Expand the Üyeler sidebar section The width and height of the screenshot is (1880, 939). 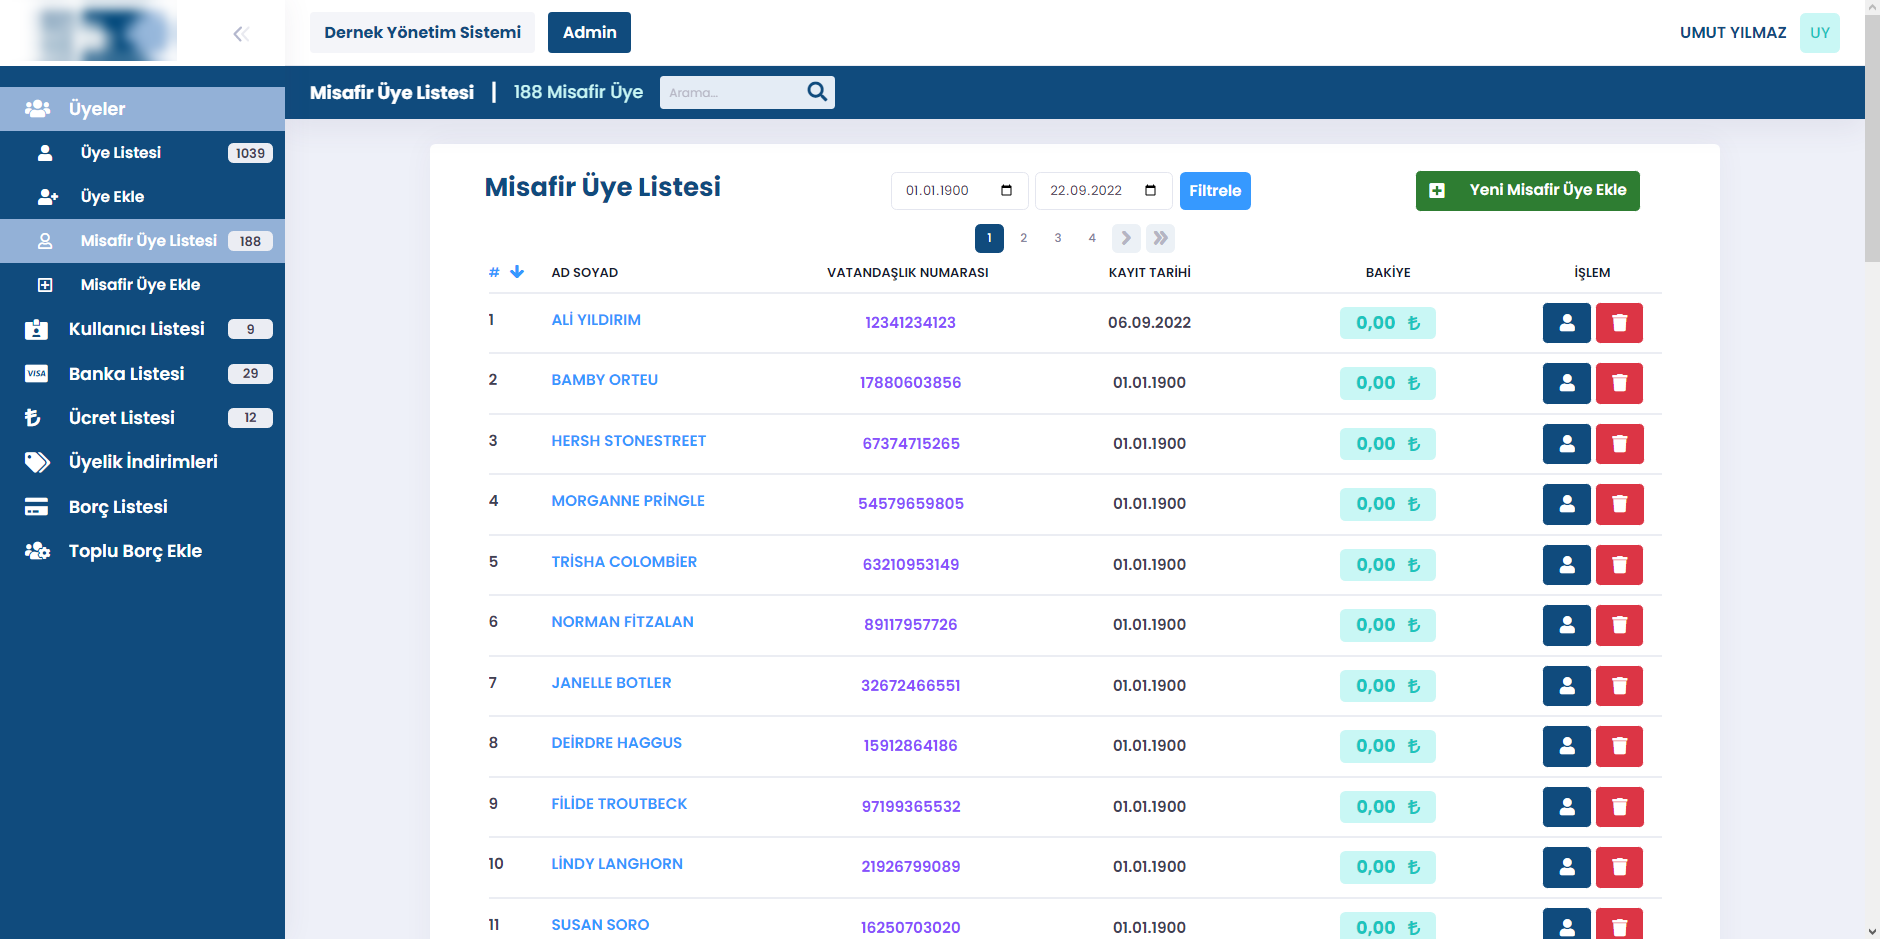point(142,109)
